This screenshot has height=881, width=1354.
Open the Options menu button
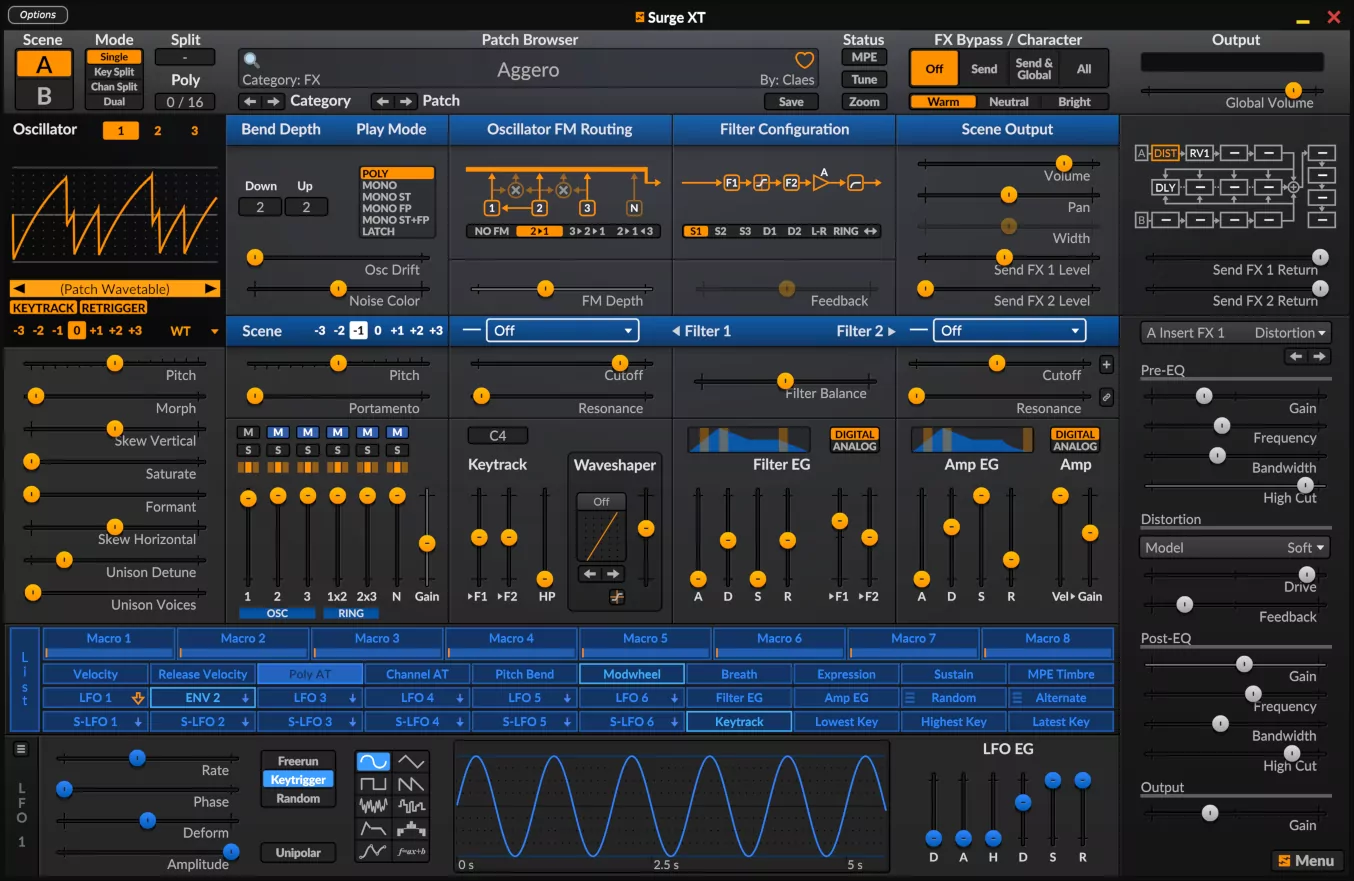coord(38,15)
